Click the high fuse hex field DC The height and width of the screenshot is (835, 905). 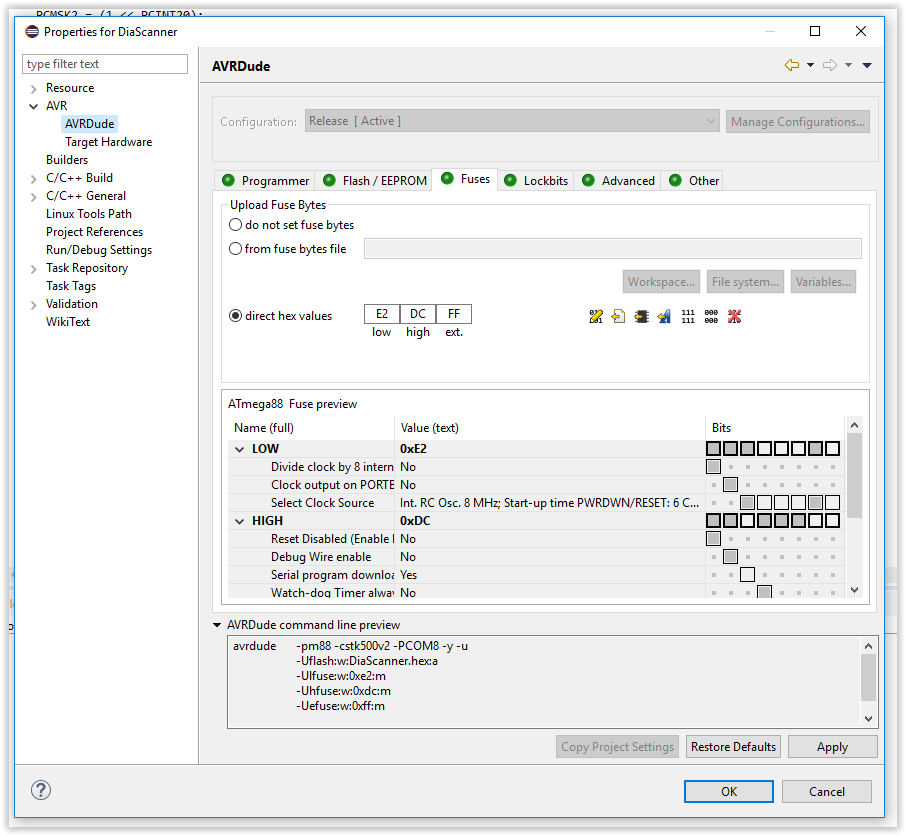418,314
